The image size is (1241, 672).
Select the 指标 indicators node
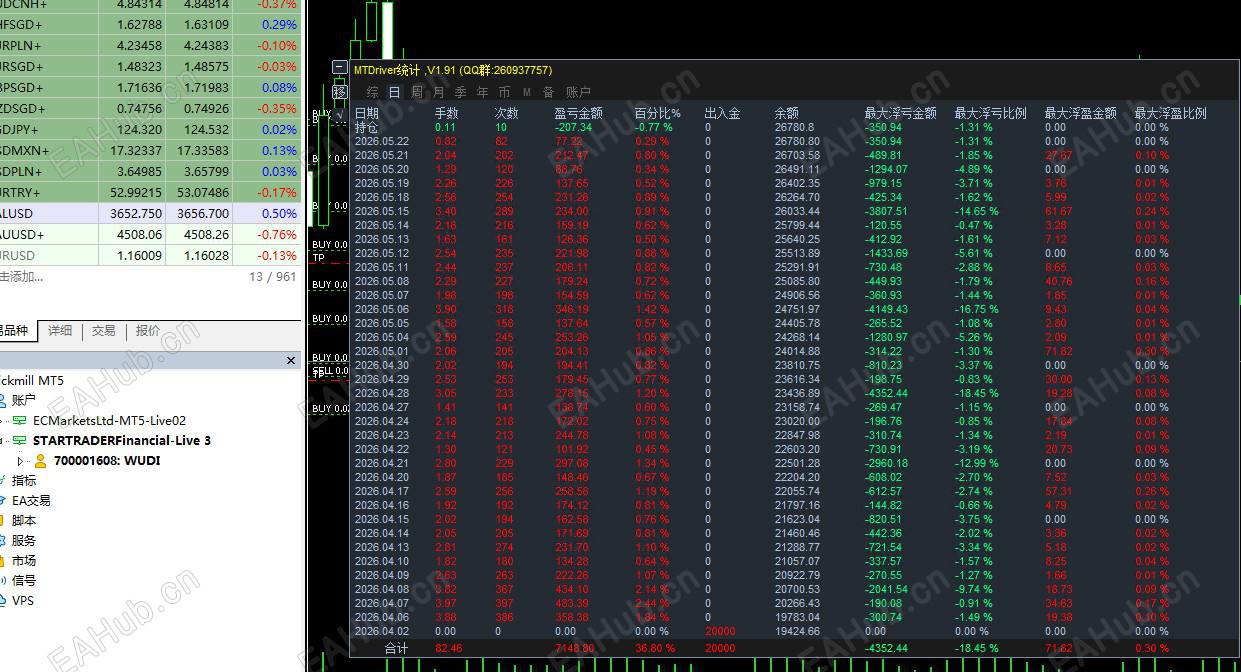(24, 481)
